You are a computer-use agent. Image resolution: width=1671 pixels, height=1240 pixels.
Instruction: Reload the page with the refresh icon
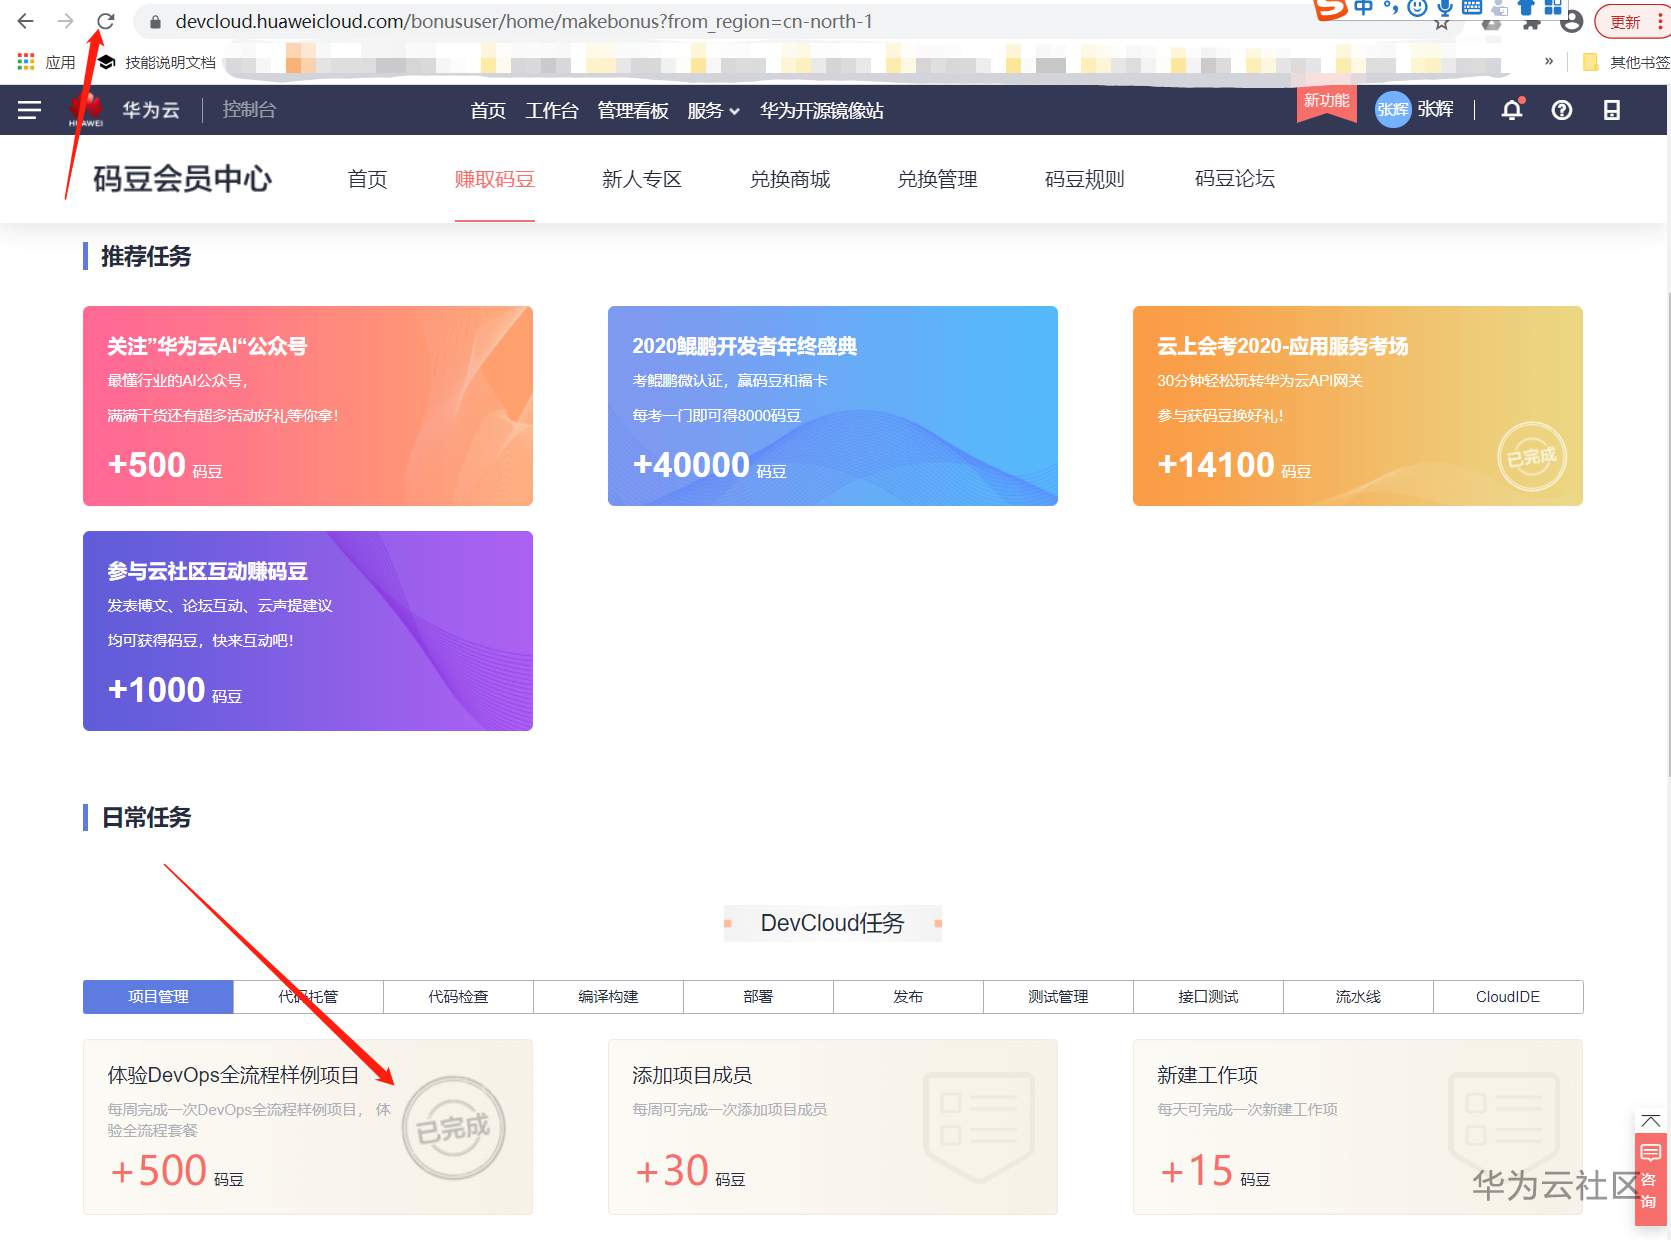(x=106, y=21)
